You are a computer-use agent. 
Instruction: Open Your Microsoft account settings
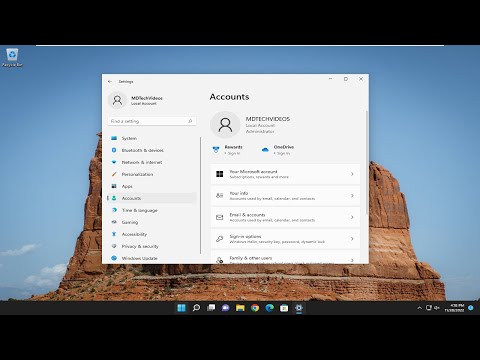point(285,174)
